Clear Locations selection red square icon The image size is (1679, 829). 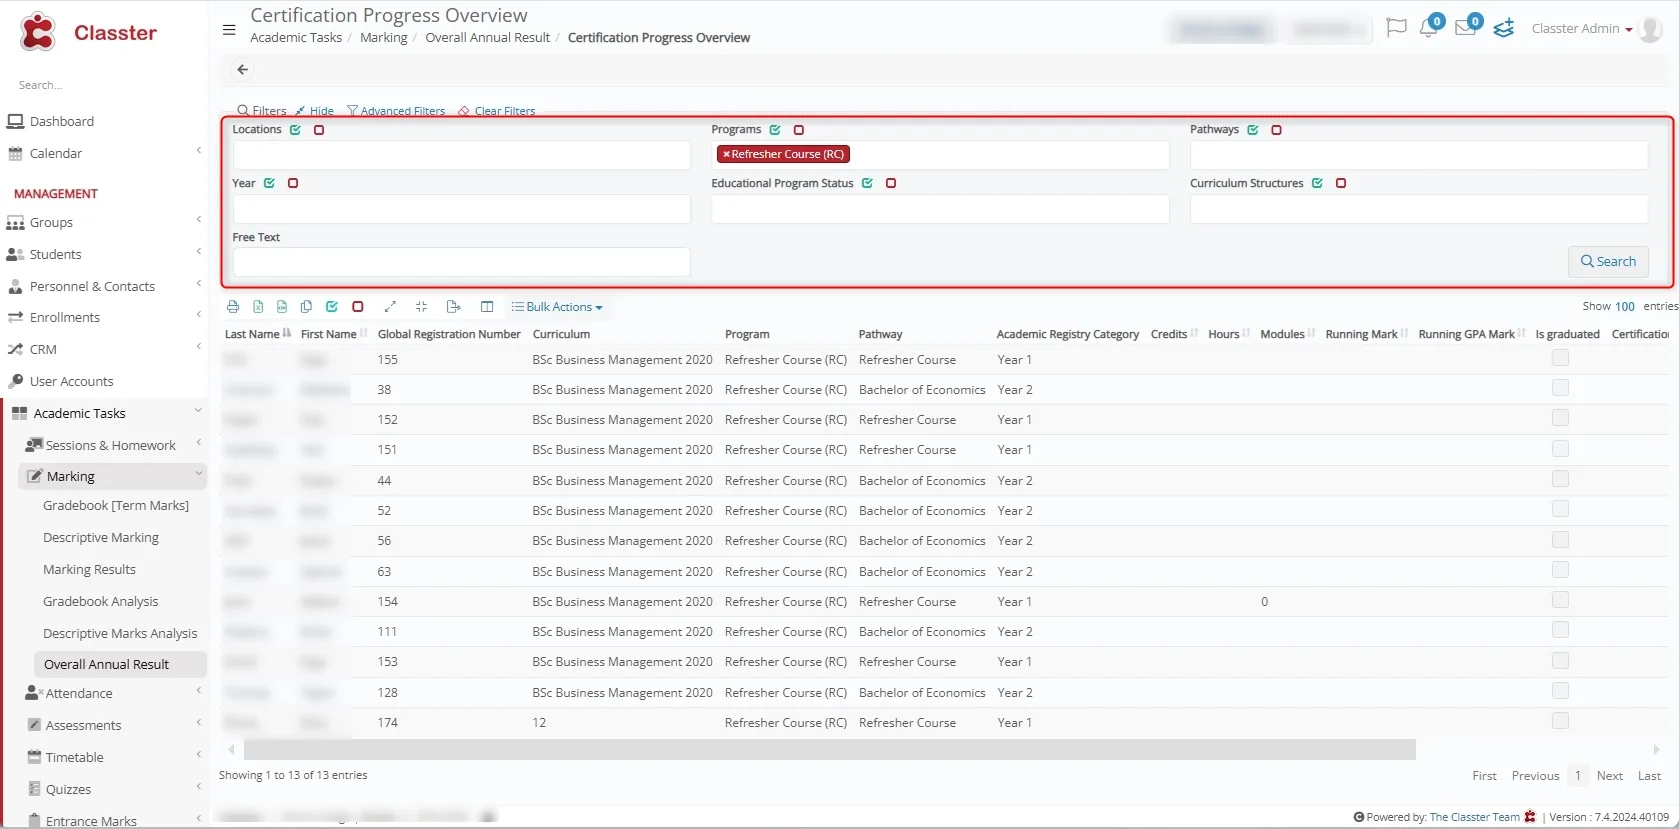[x=319, y=130]
